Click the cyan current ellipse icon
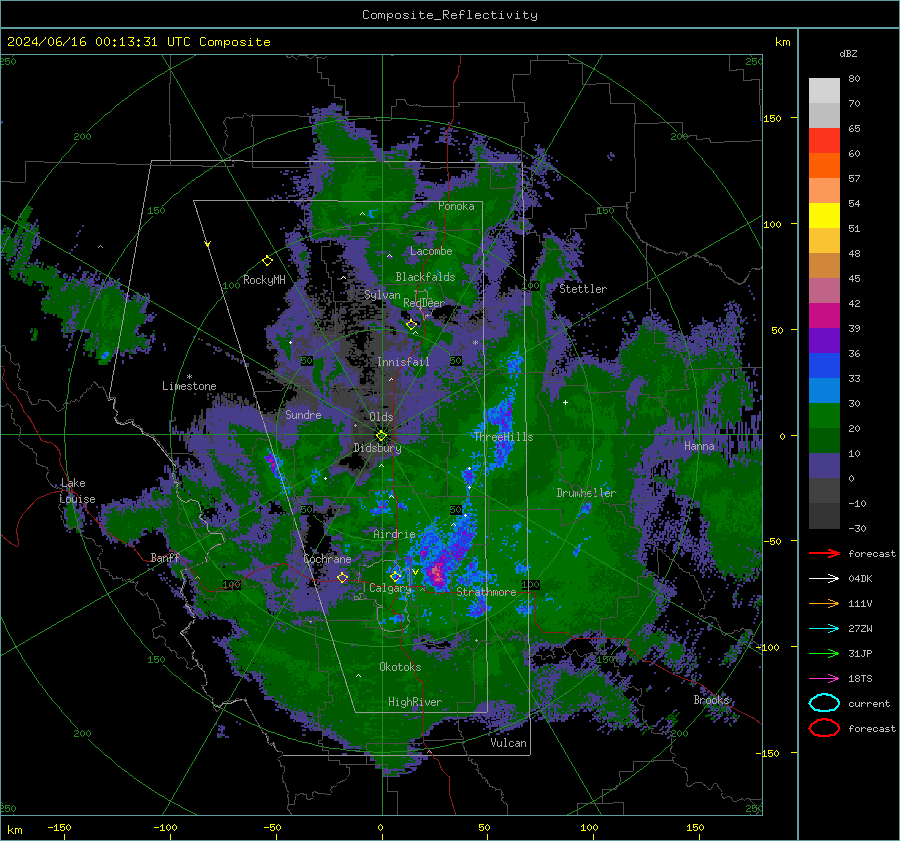This screenshot has width=900, height=841. (824, 703)
